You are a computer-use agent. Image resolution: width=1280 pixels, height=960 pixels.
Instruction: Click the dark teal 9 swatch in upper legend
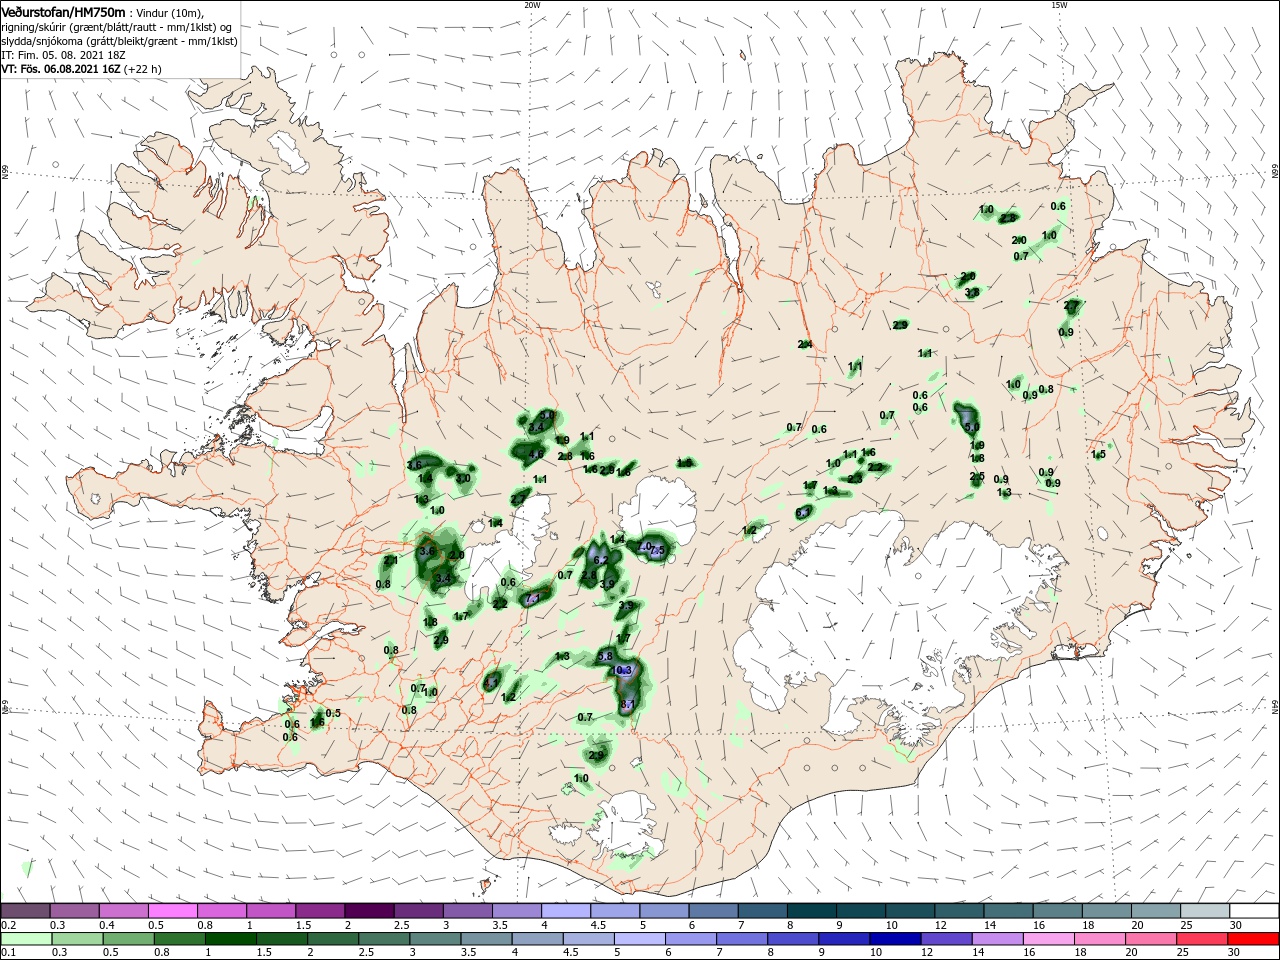(860, 911)
